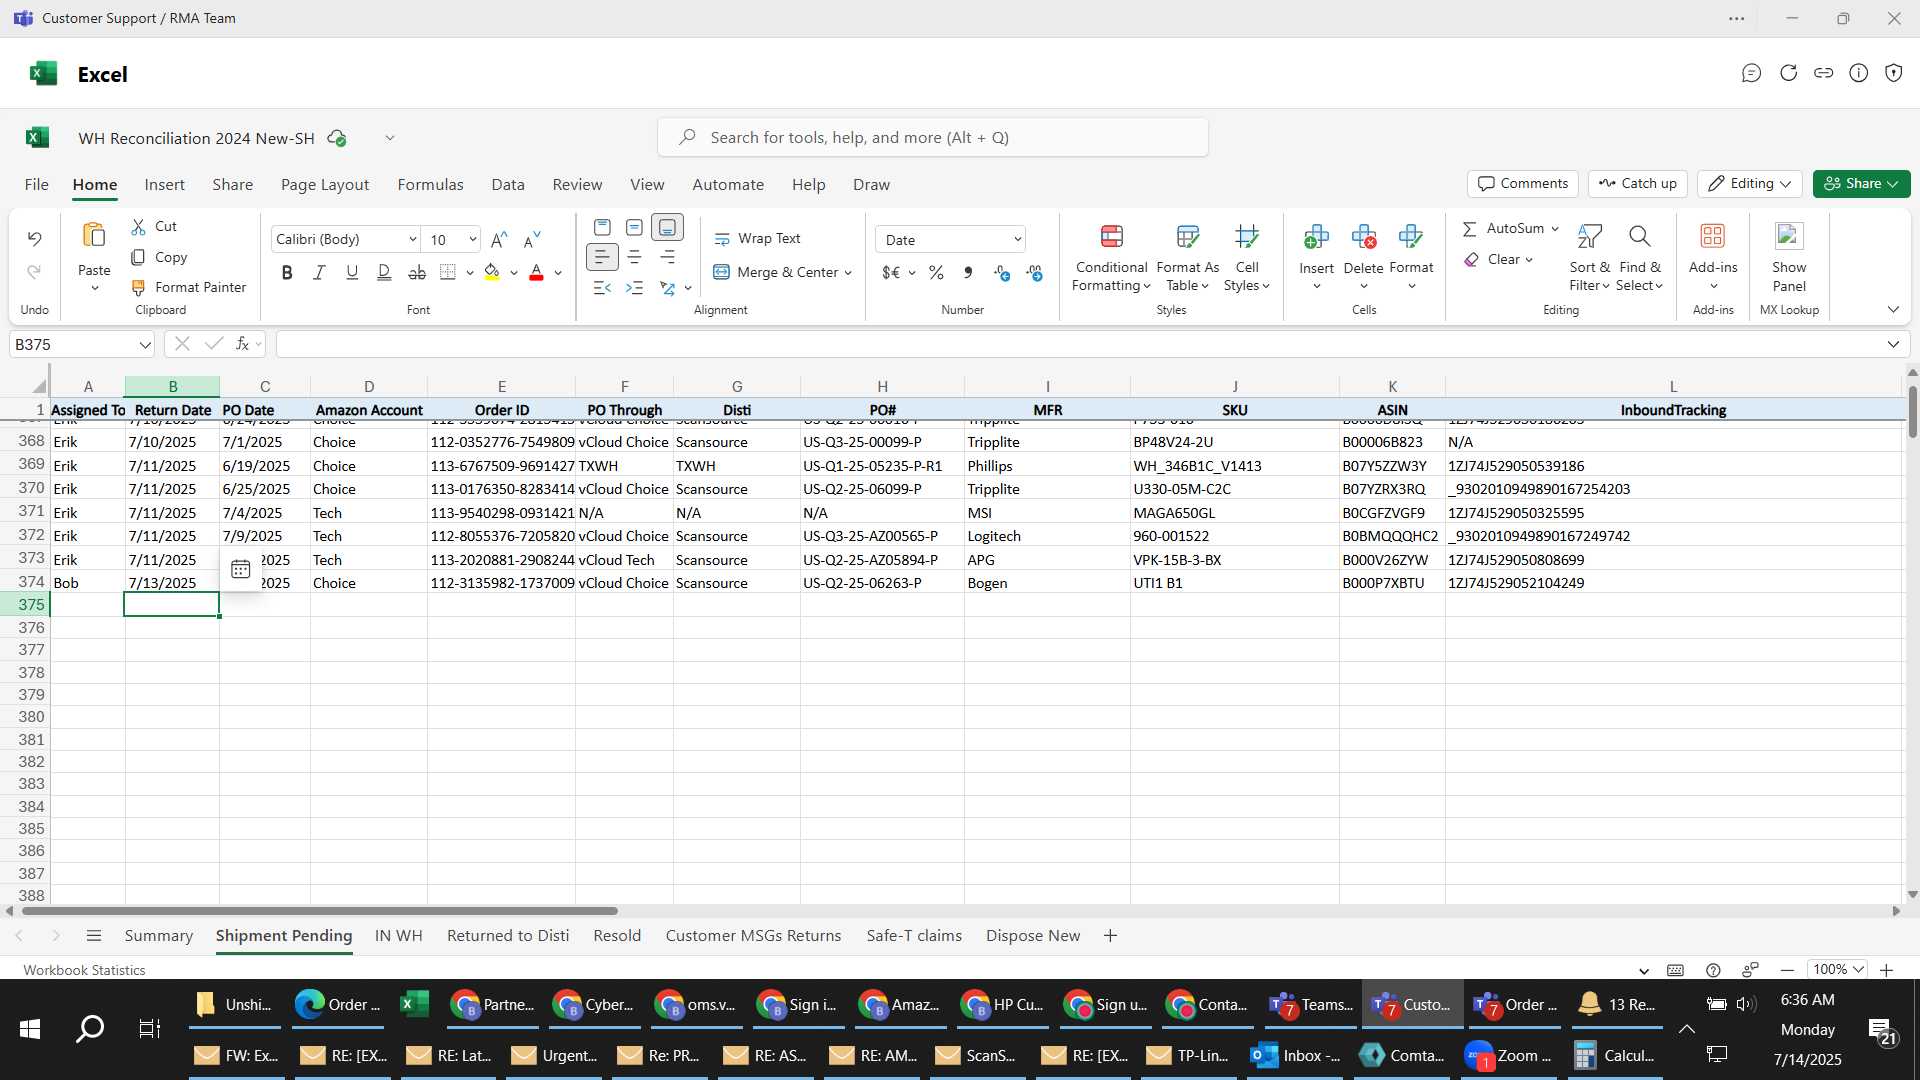Increase font size with A-up icon
This screenshot has width=1920, height=1080.
tap(499, 240)
